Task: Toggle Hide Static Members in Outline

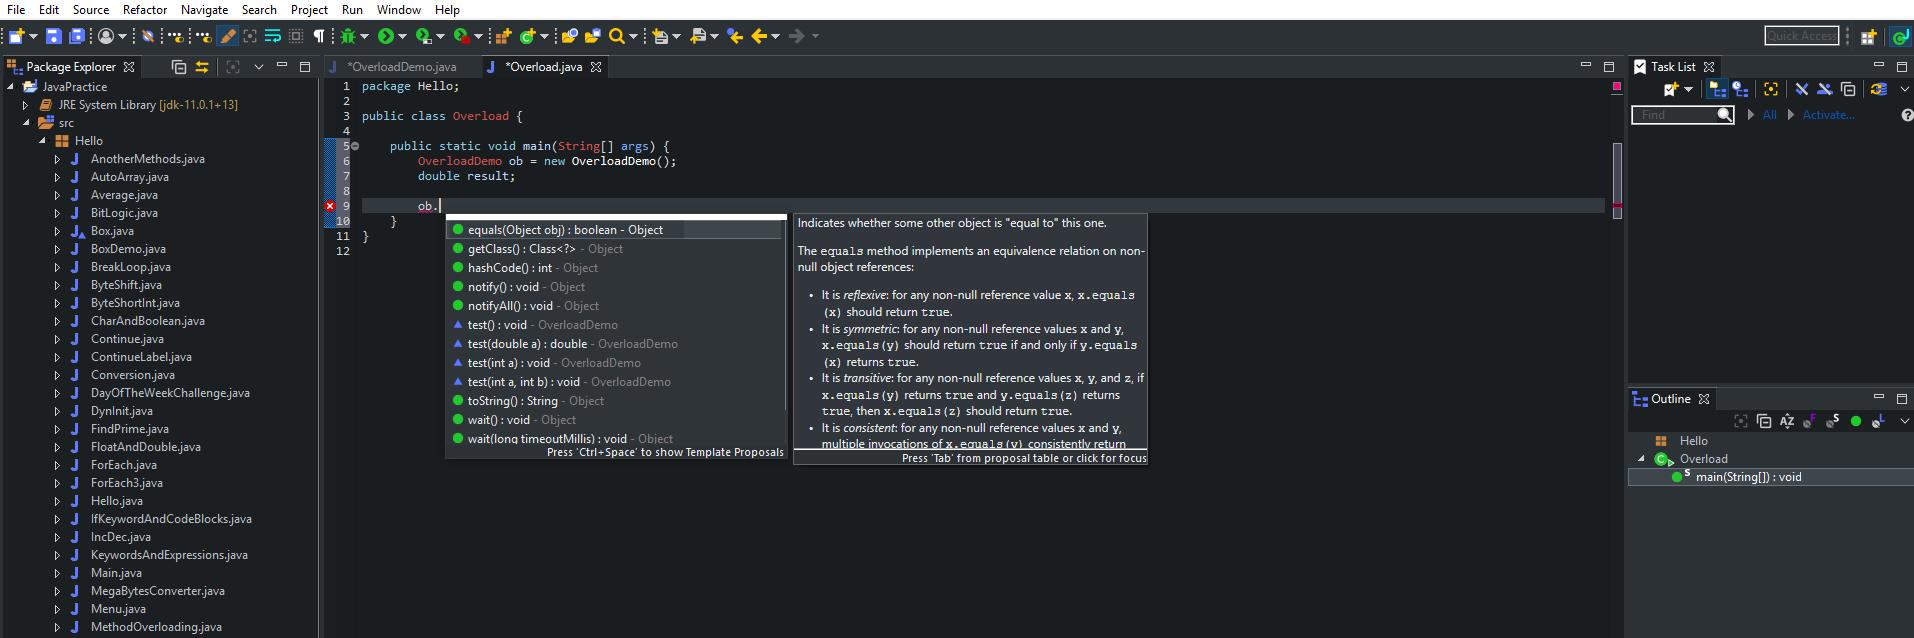Action: (x=1833, y=422)
